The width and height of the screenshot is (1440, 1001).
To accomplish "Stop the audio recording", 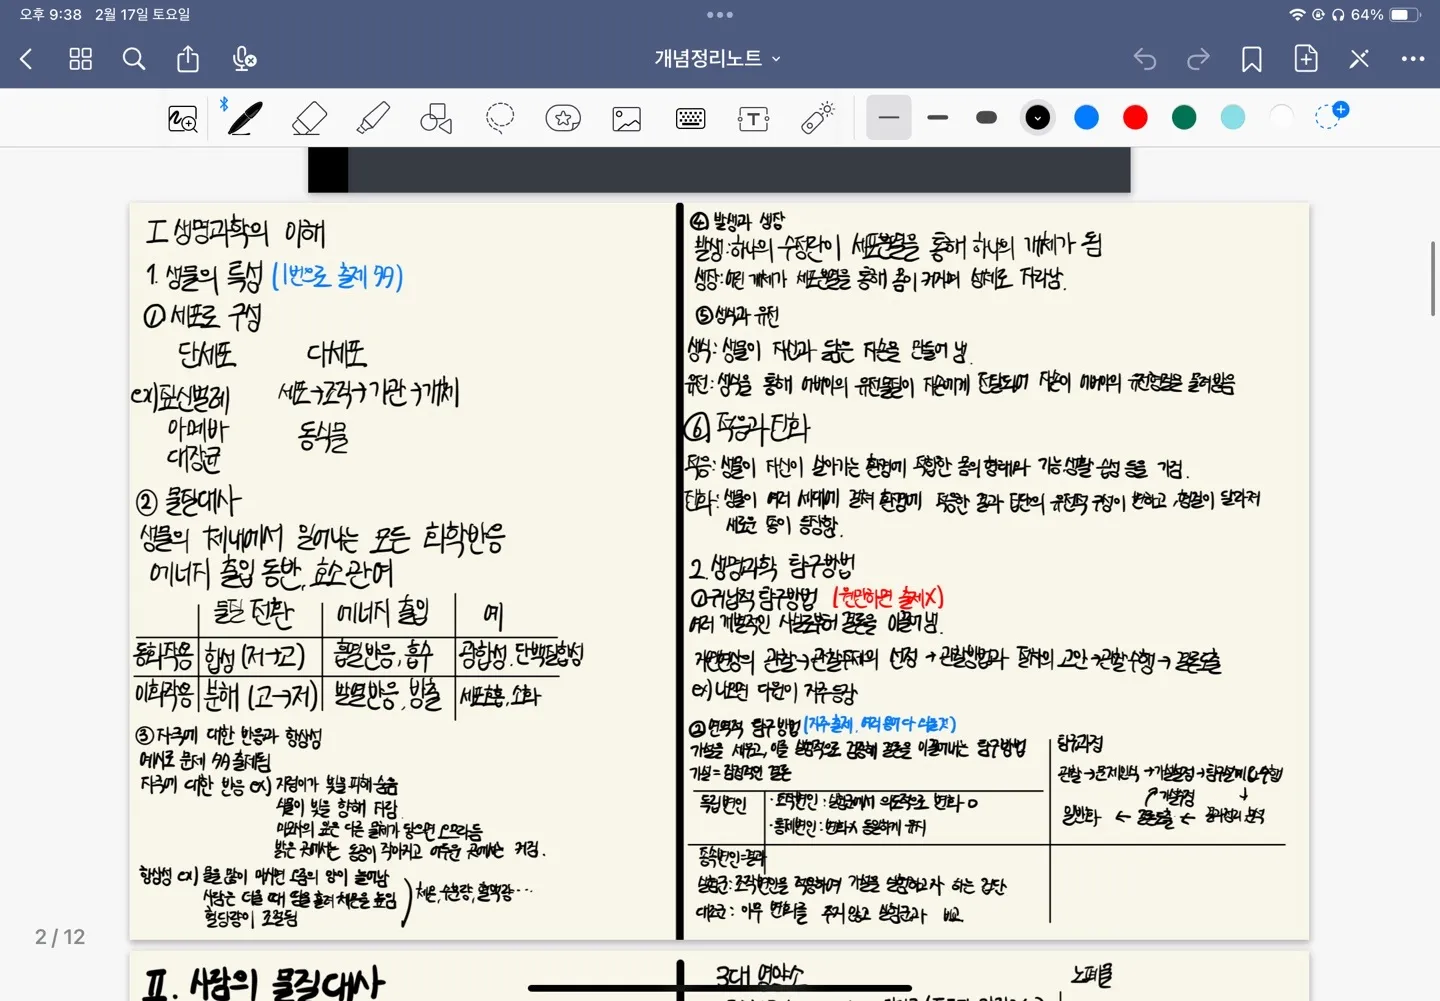I will [243, 59].
